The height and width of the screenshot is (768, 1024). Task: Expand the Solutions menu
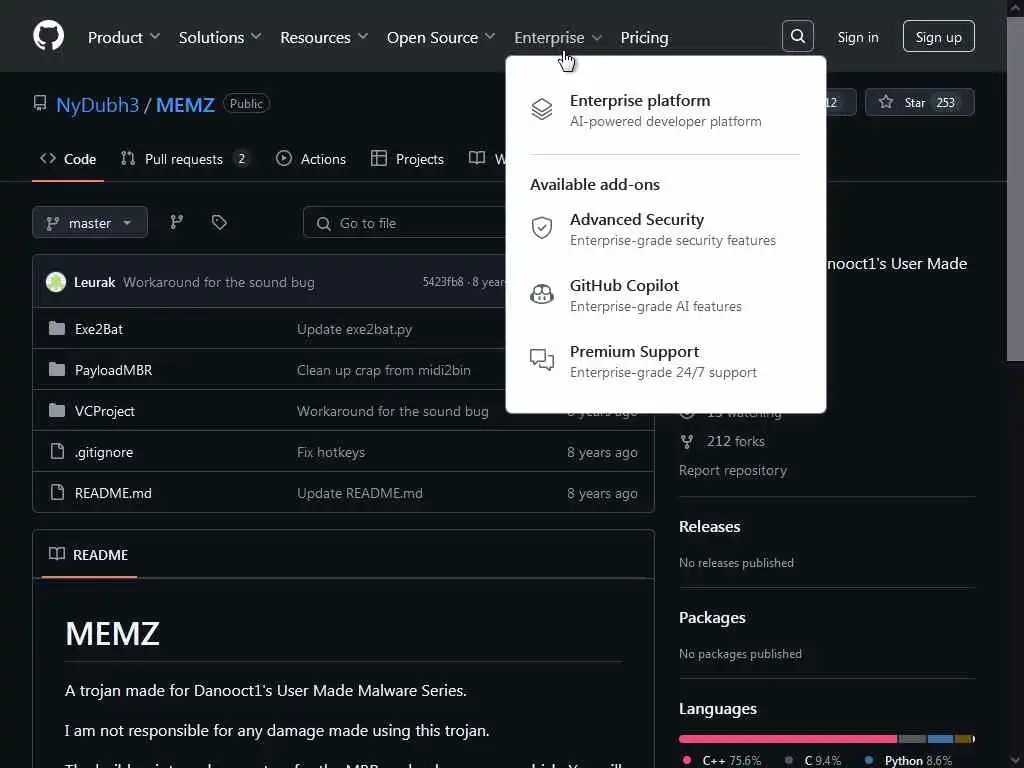(220, 37)
